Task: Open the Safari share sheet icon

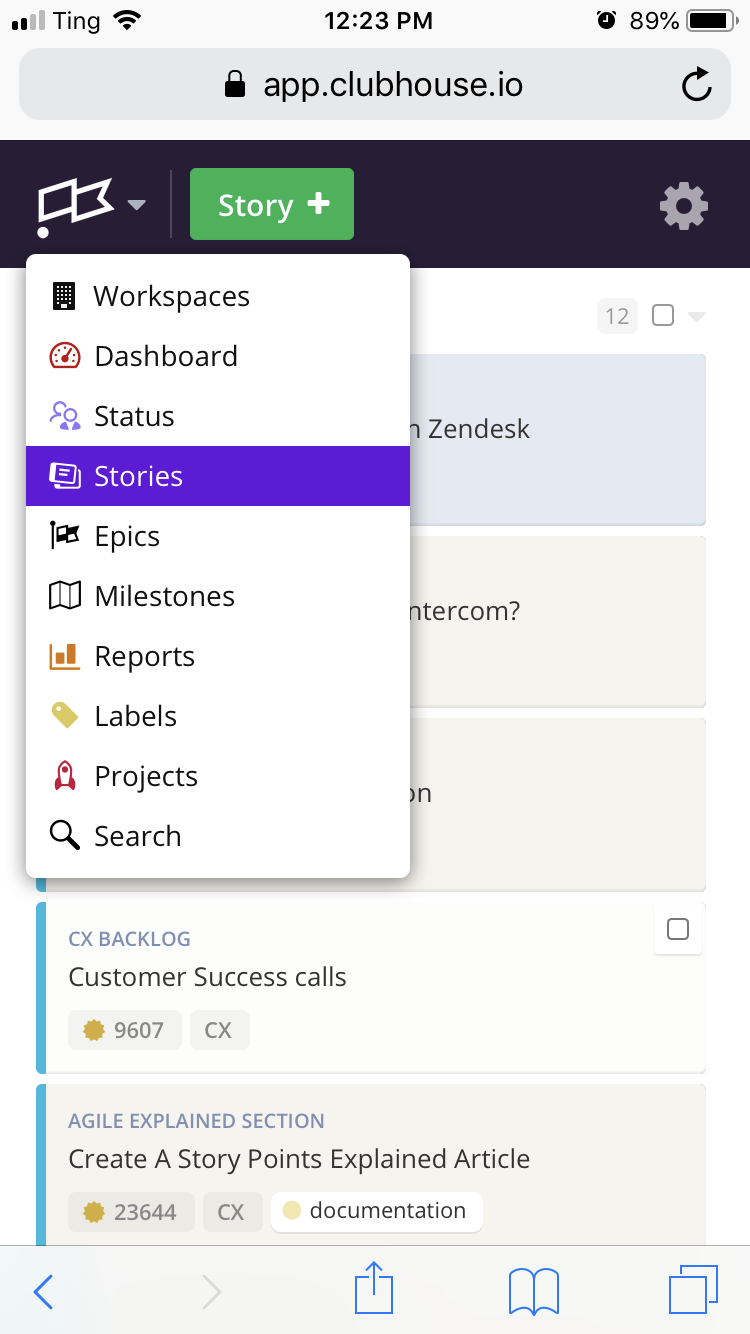Action: click(x=375, y=1290)
